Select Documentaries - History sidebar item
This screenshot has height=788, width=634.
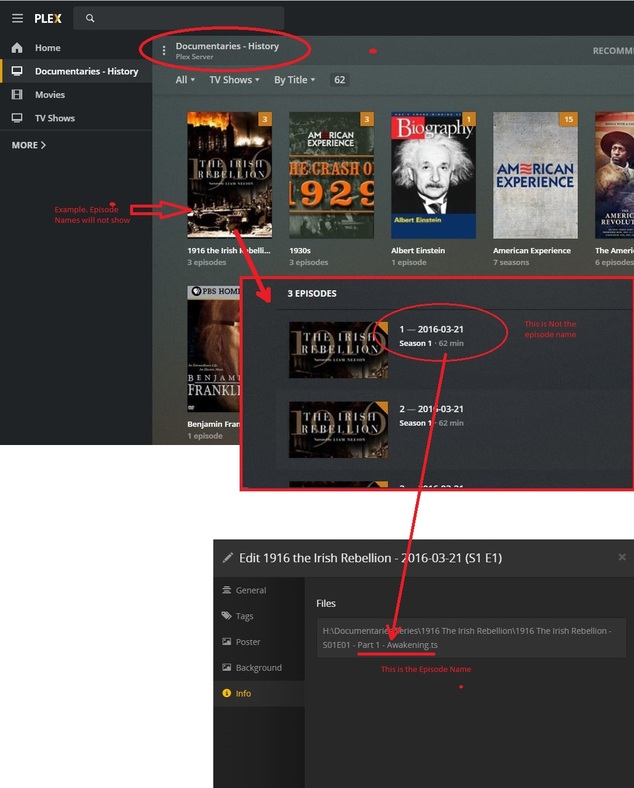(76, 71)
